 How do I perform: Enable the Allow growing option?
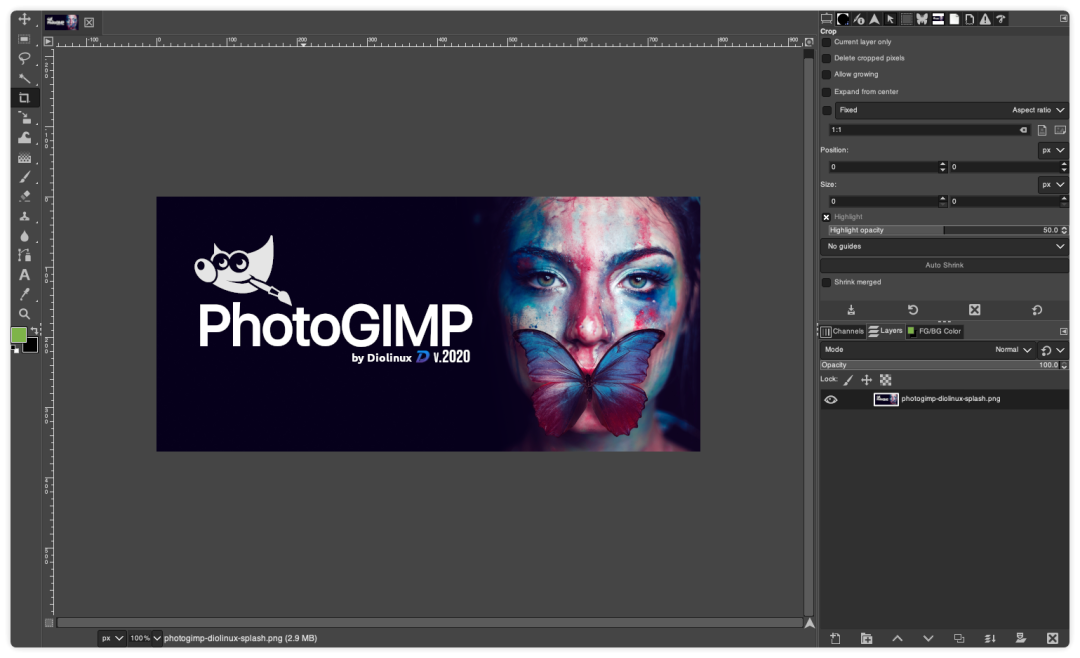tap(827, 74)
